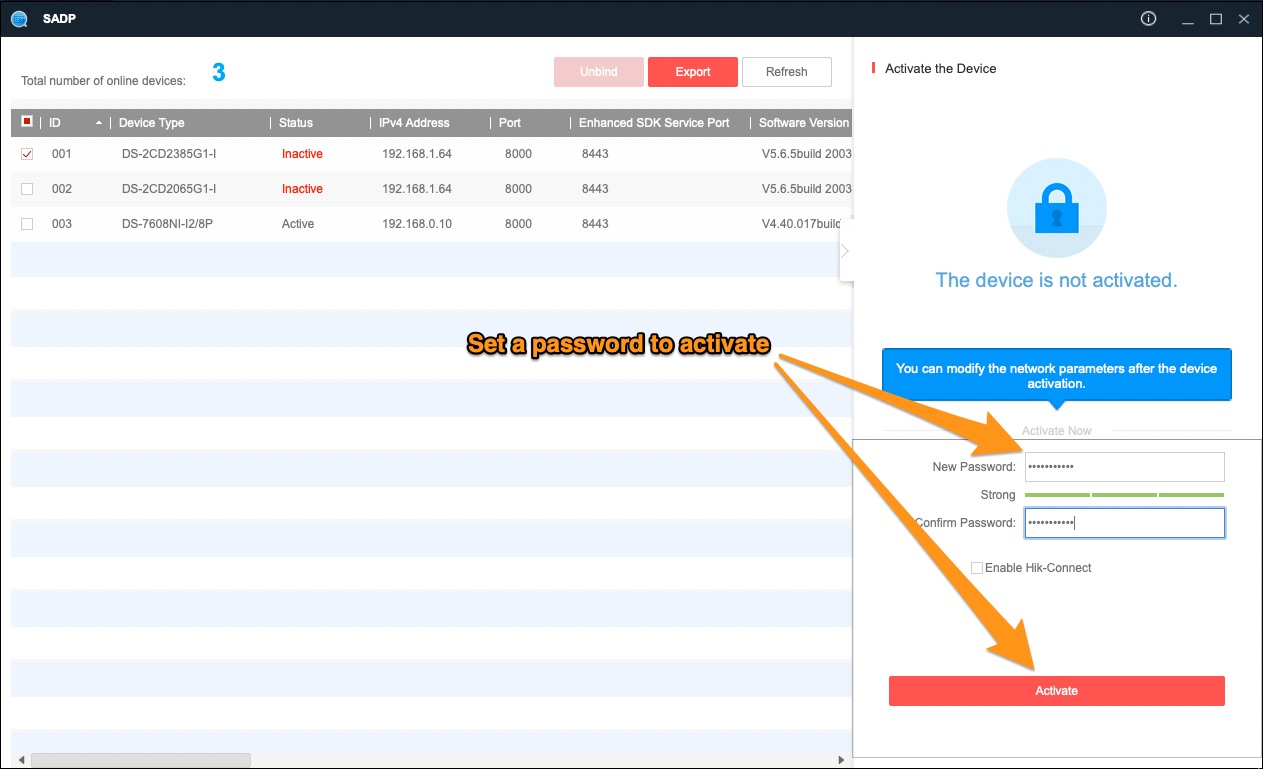The width and height of the screenshot is (1263, 769).
Task: Click the Confirm Password field
Action: pos(1124,523)
